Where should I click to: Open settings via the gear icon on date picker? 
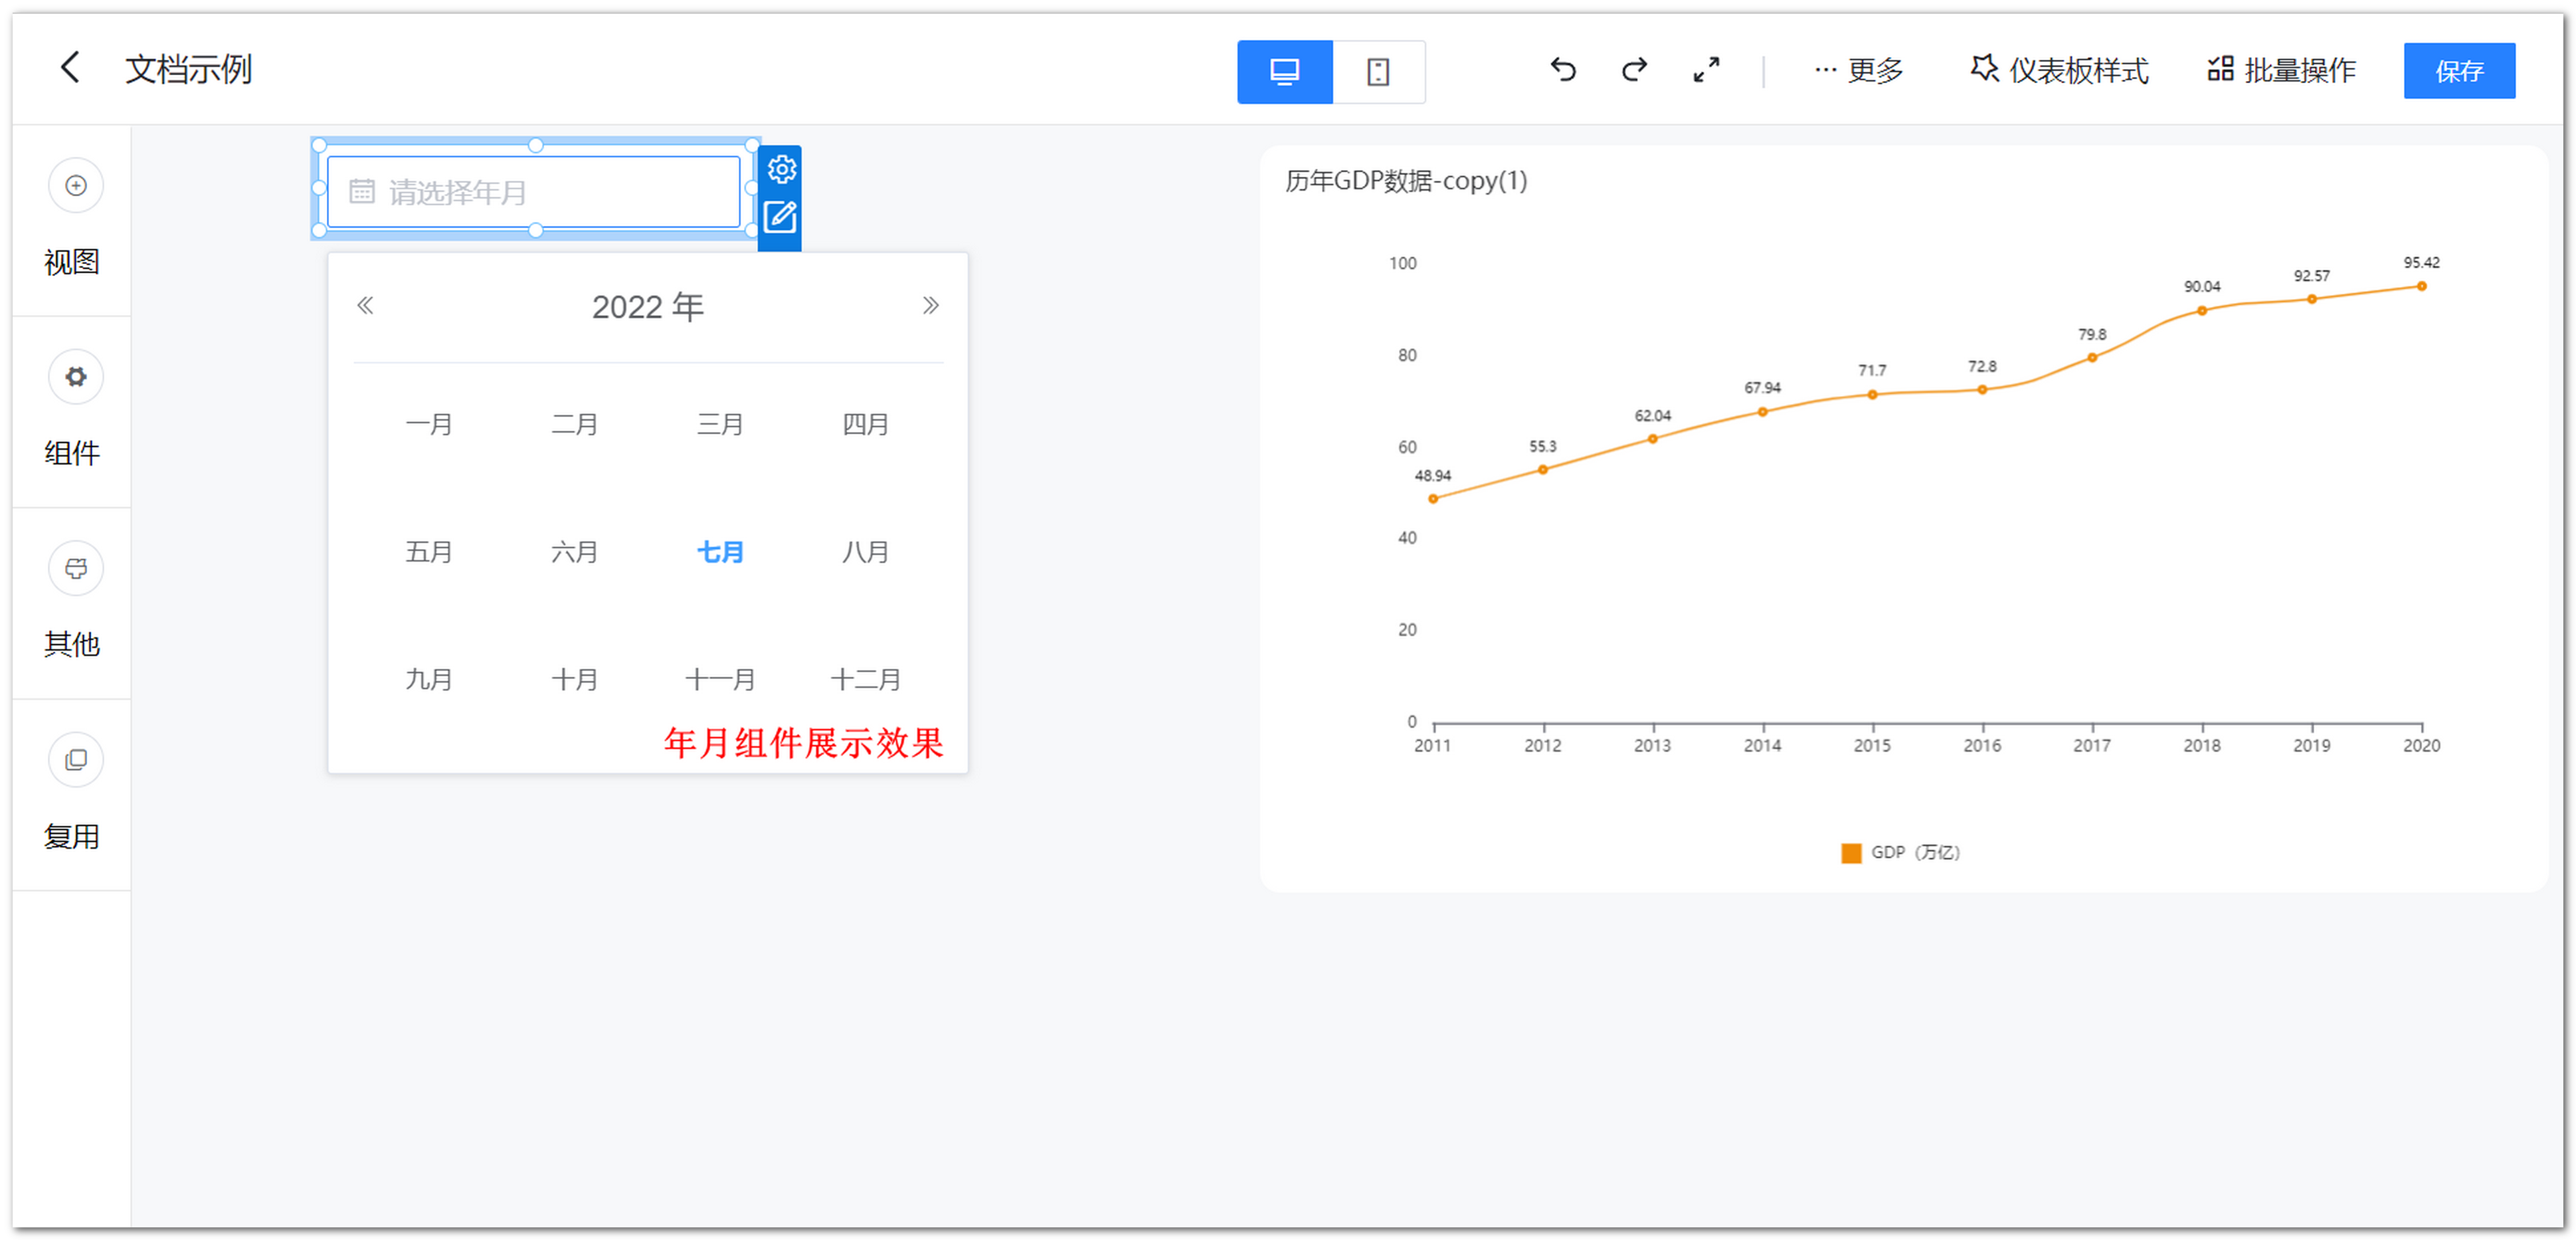(781, 169)
